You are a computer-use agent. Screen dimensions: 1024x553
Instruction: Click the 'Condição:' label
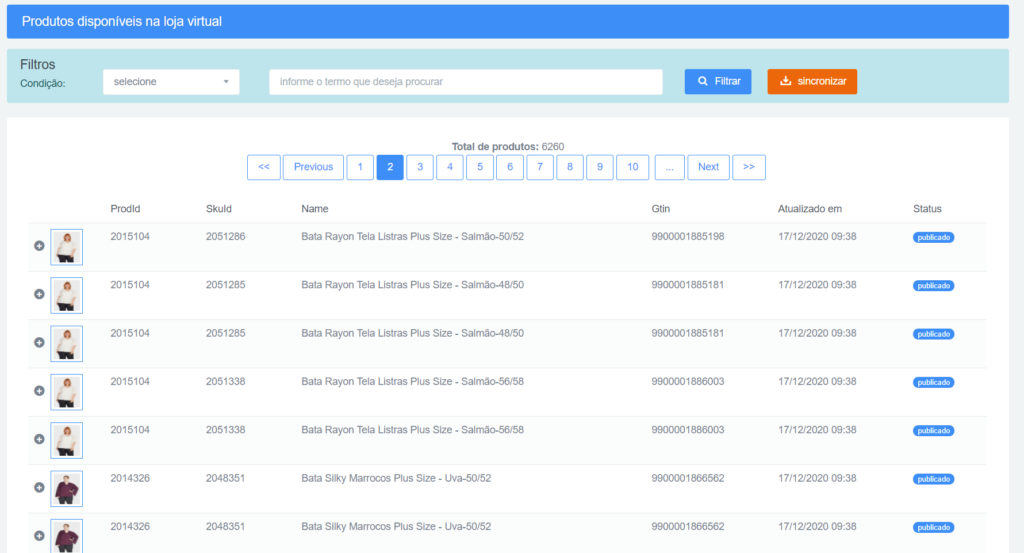point(42,84)
